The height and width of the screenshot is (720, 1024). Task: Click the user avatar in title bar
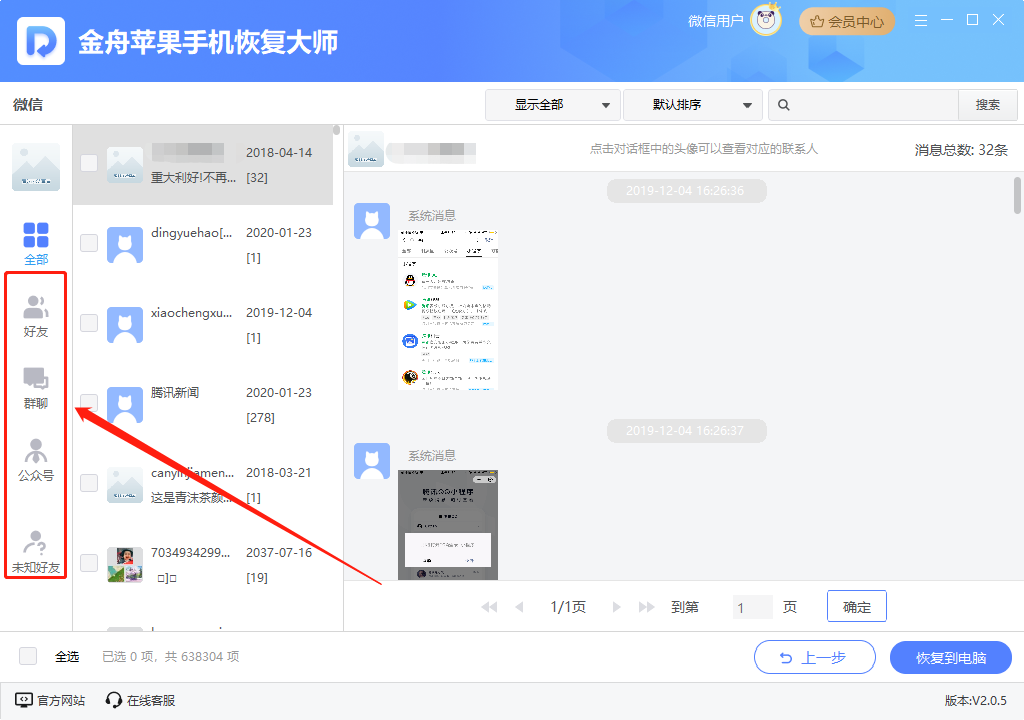pyautogui.click(x=765, y=20)
